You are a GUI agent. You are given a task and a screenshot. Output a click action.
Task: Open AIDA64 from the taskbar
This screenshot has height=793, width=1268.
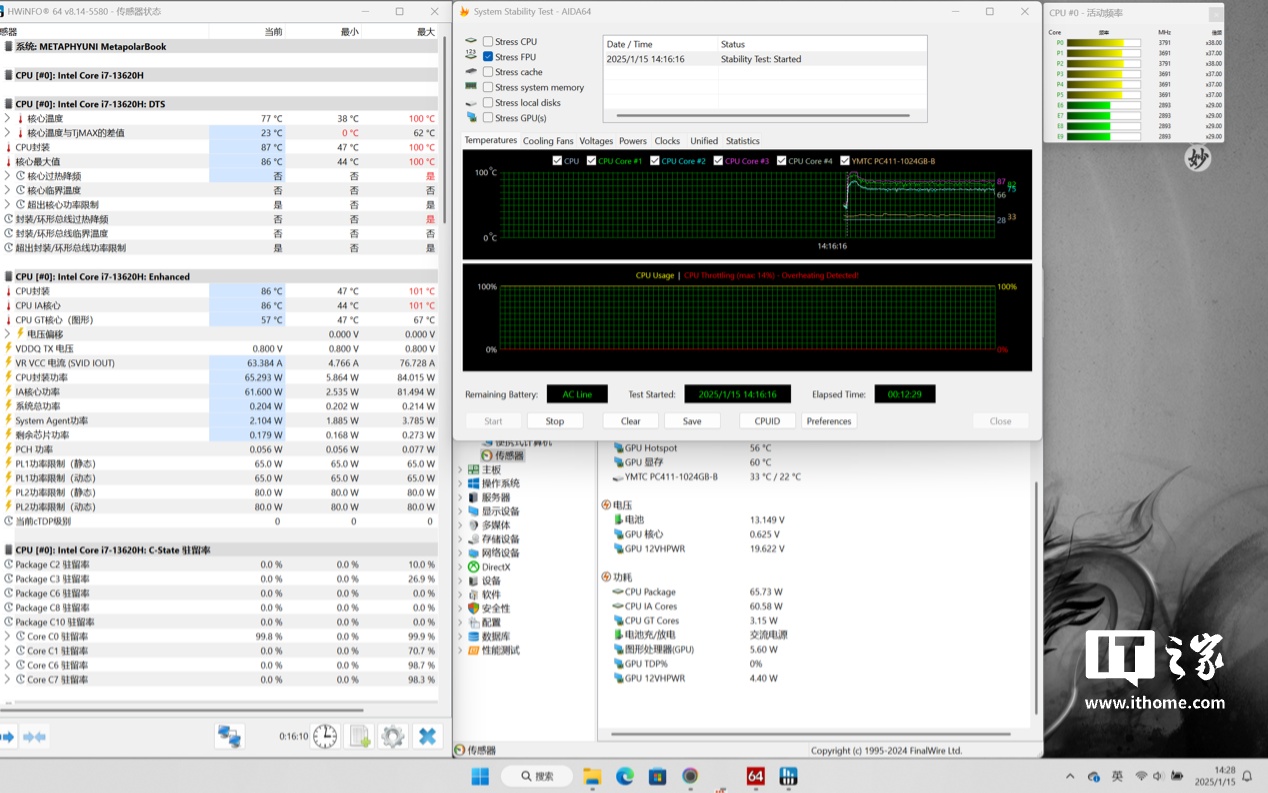point(755,776)
